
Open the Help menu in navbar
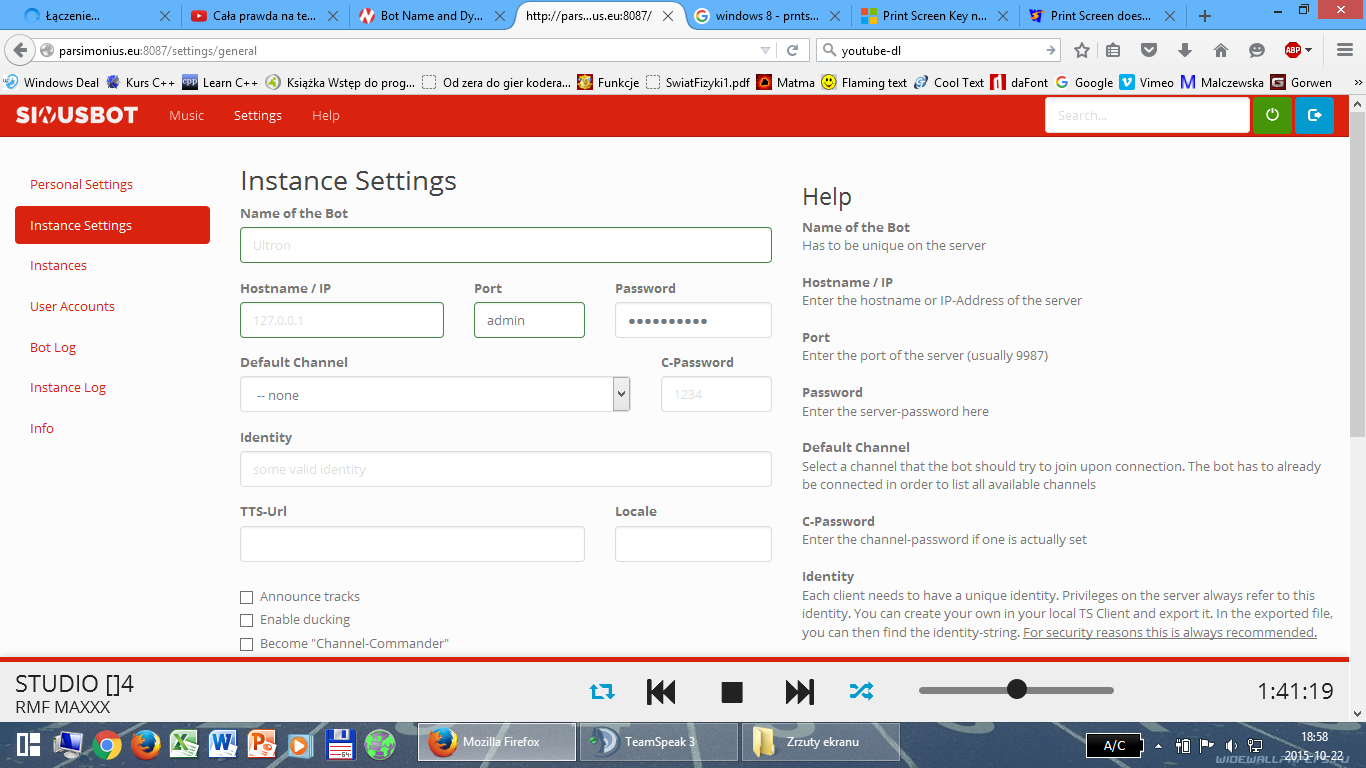pos(326,115)
